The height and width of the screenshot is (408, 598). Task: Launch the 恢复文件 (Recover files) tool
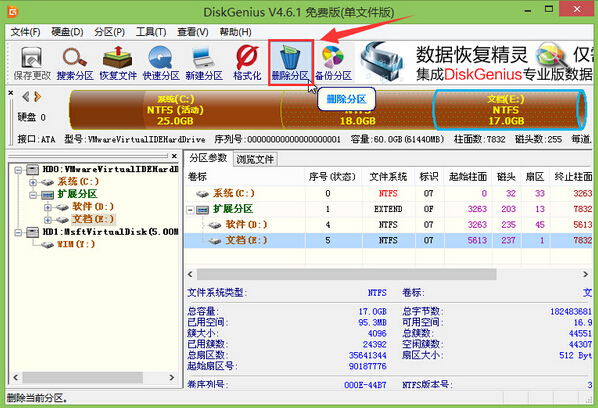coord(118,63)
